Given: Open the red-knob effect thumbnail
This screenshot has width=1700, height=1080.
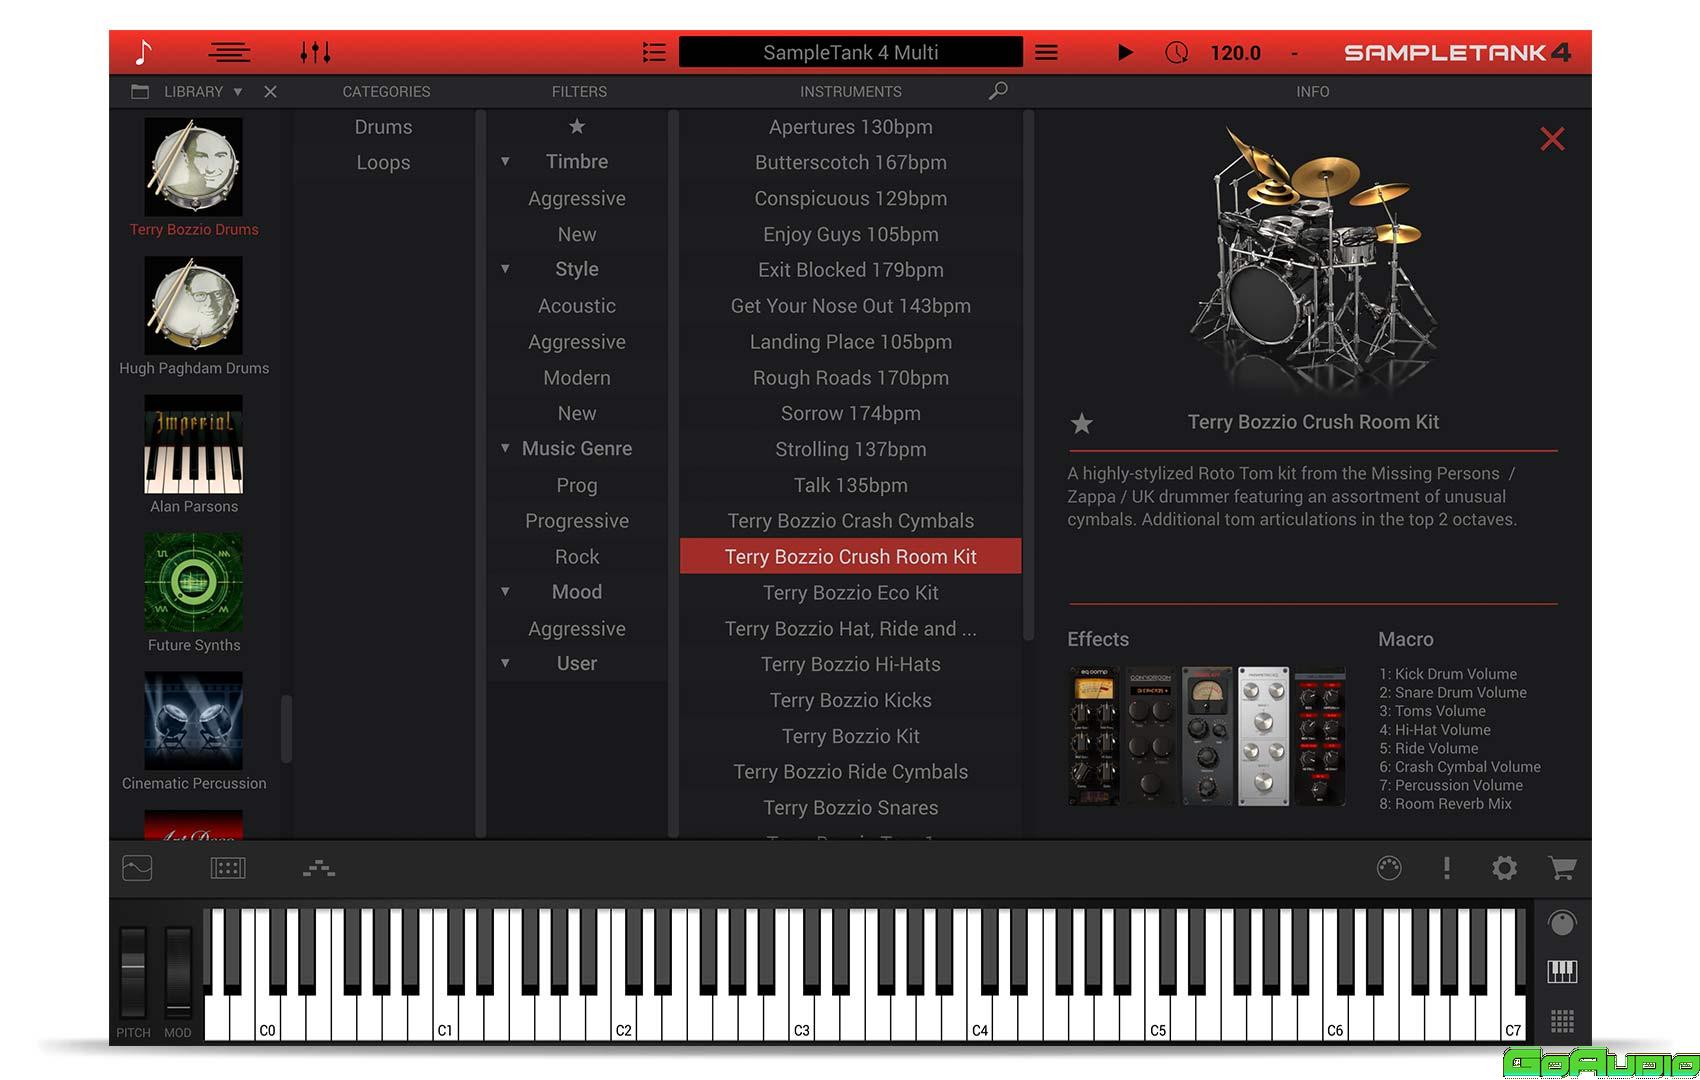Looking at the screenshot, I should (1320, 736).
